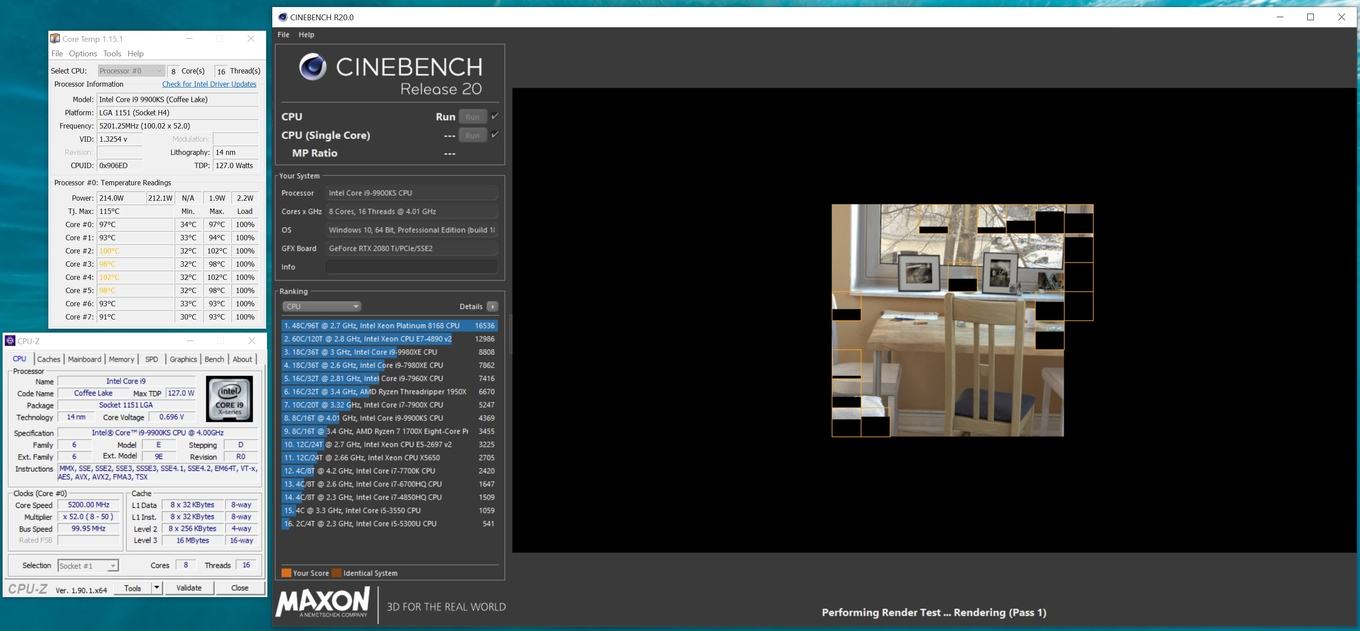The height and width of the screenshot is (631, 1360).
Task: Click the Frequency value 5201.25MHz in Core Temp
Action: coord(177,126)
